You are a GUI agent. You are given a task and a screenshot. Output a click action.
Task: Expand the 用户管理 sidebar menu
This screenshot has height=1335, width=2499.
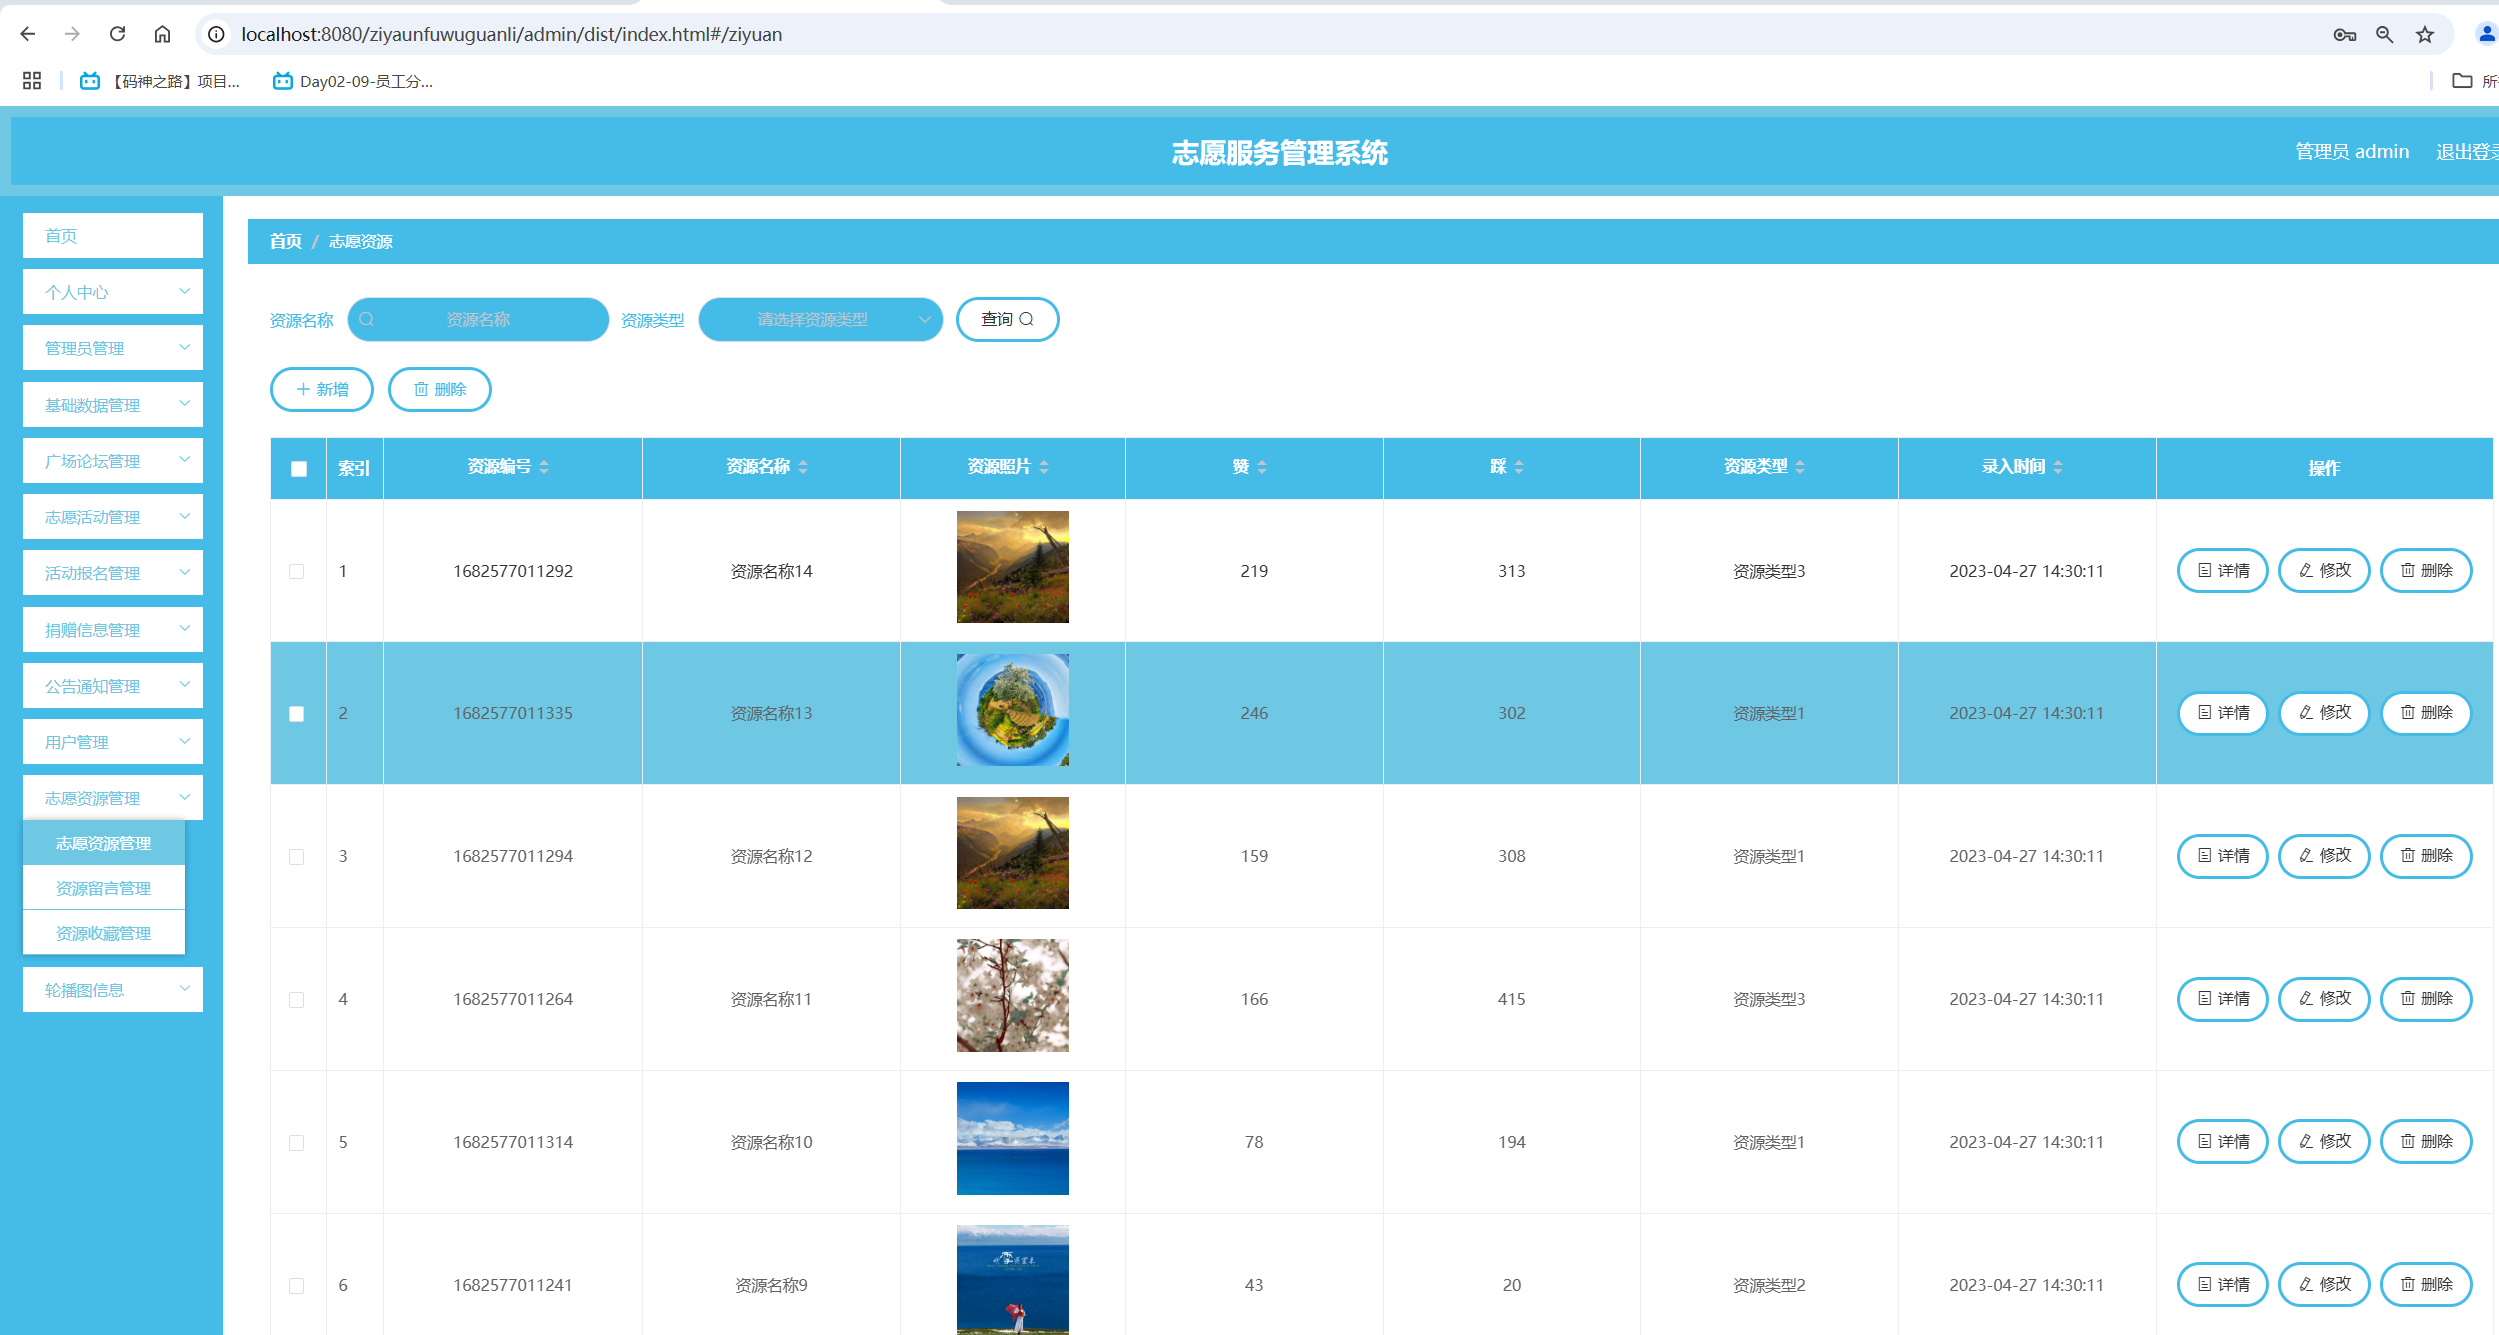click(113, 742)
